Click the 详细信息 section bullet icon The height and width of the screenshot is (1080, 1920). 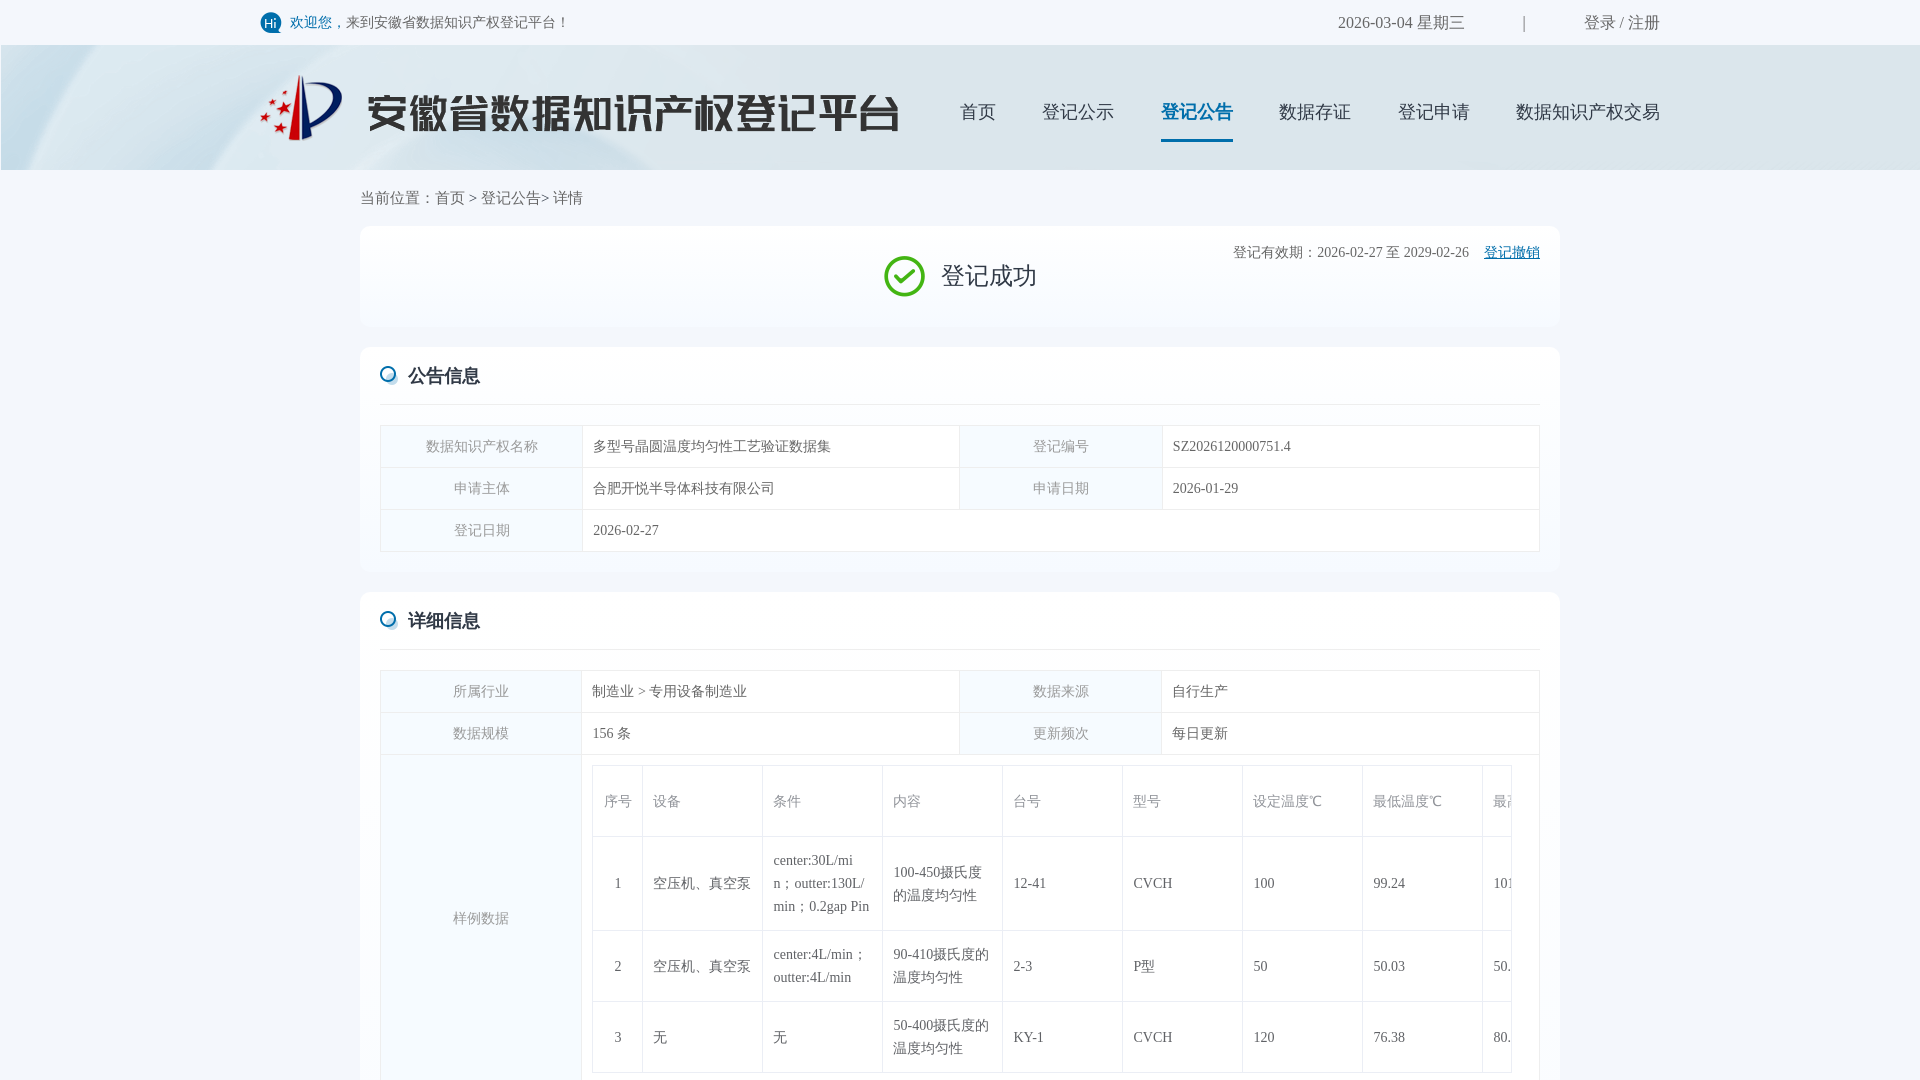pyautogui.click(x=389, y=620)
